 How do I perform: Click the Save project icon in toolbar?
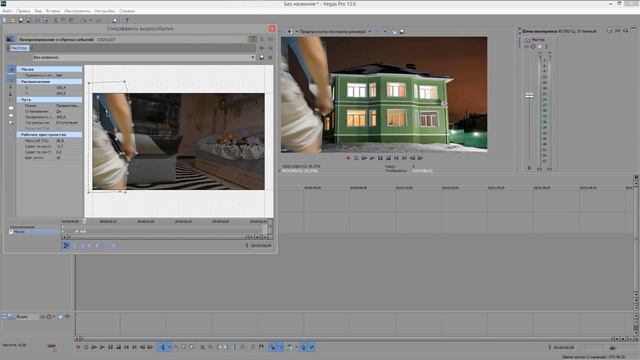point(21,20)
